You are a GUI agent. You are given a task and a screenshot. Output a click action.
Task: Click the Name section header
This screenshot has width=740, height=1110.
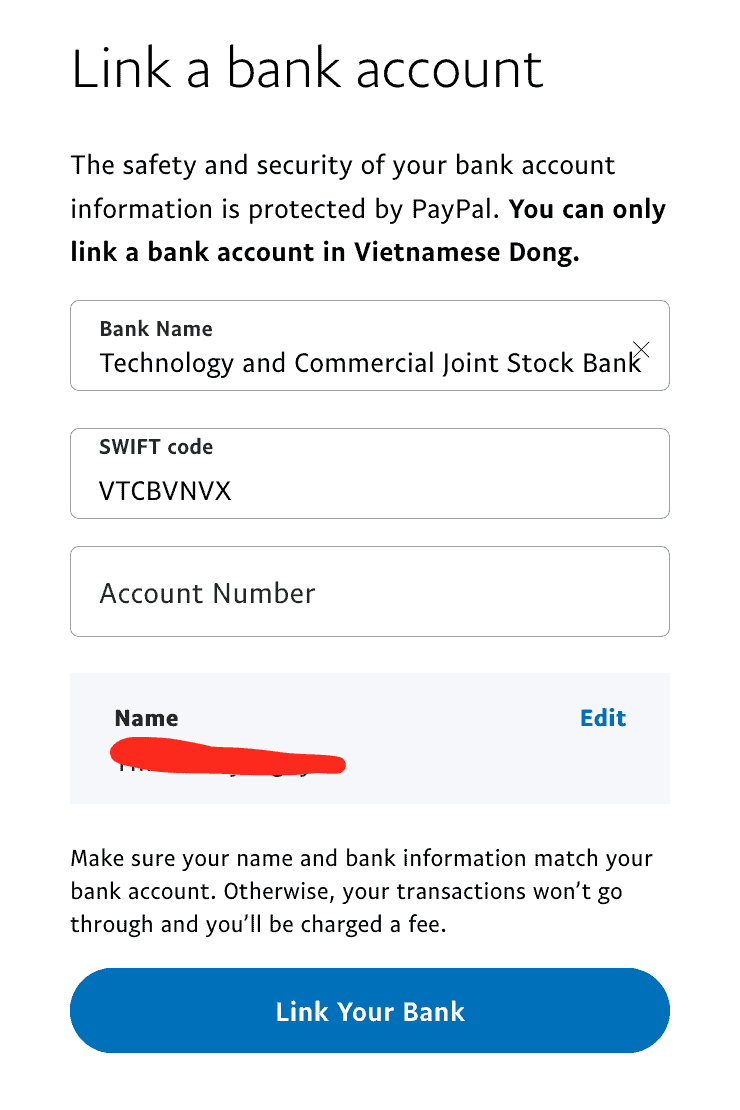[145, 718]
